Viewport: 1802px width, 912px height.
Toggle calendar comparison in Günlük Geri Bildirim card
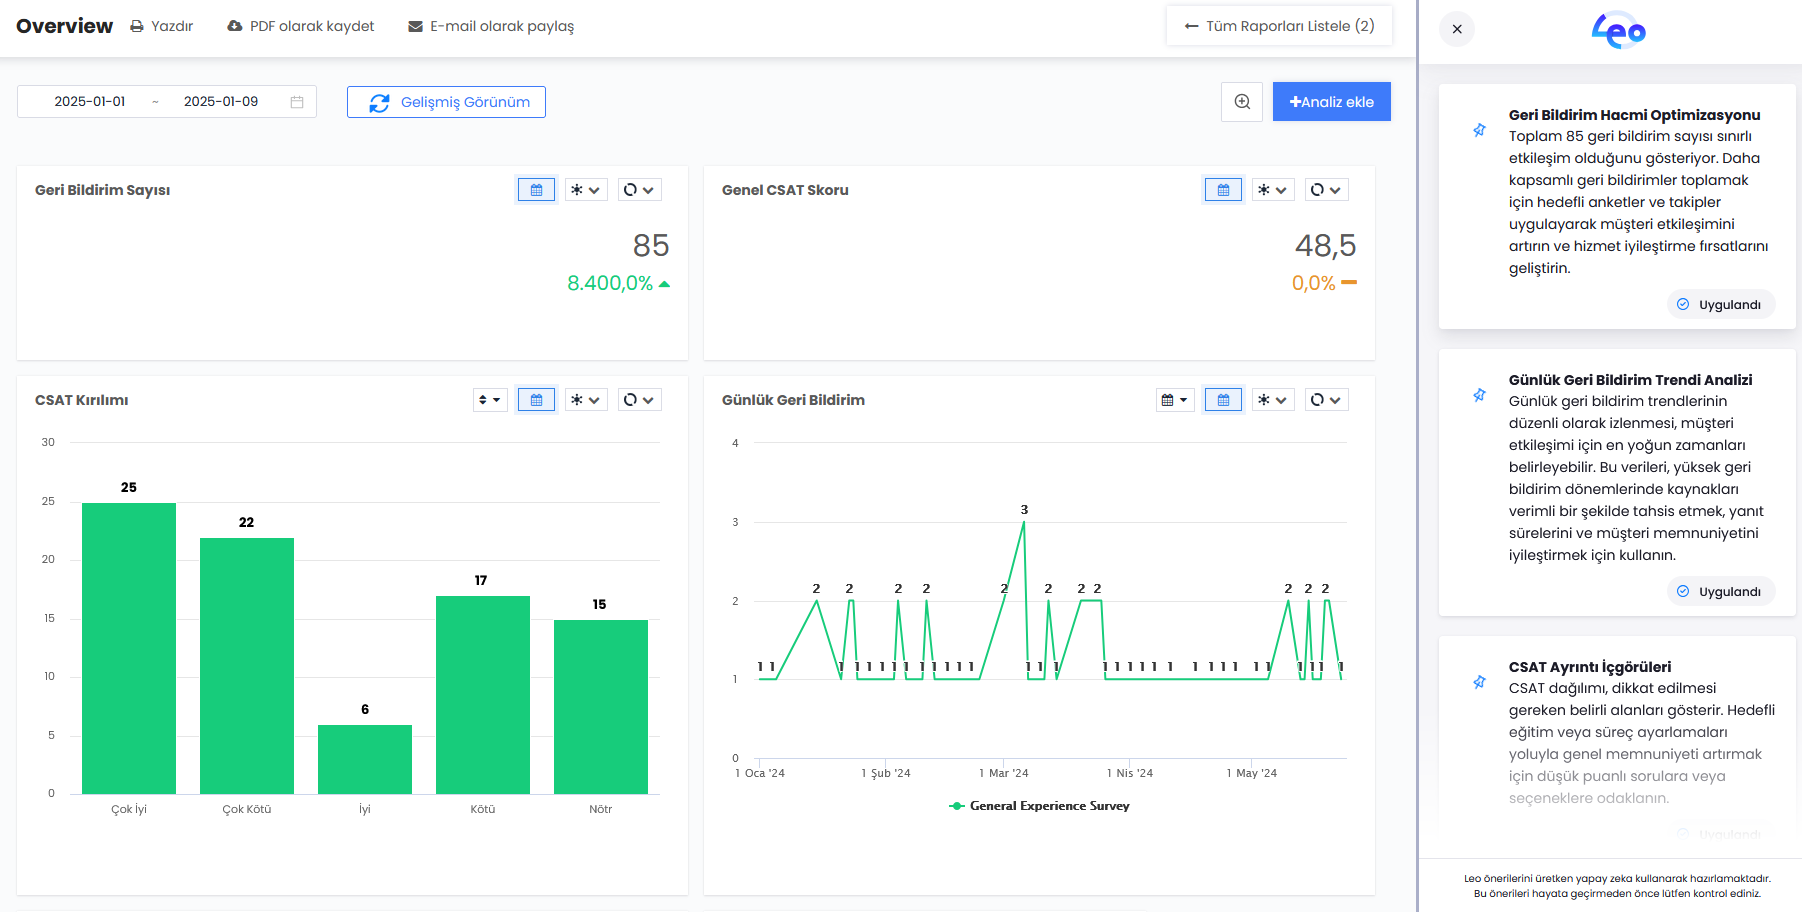[x=1223, y=400]
